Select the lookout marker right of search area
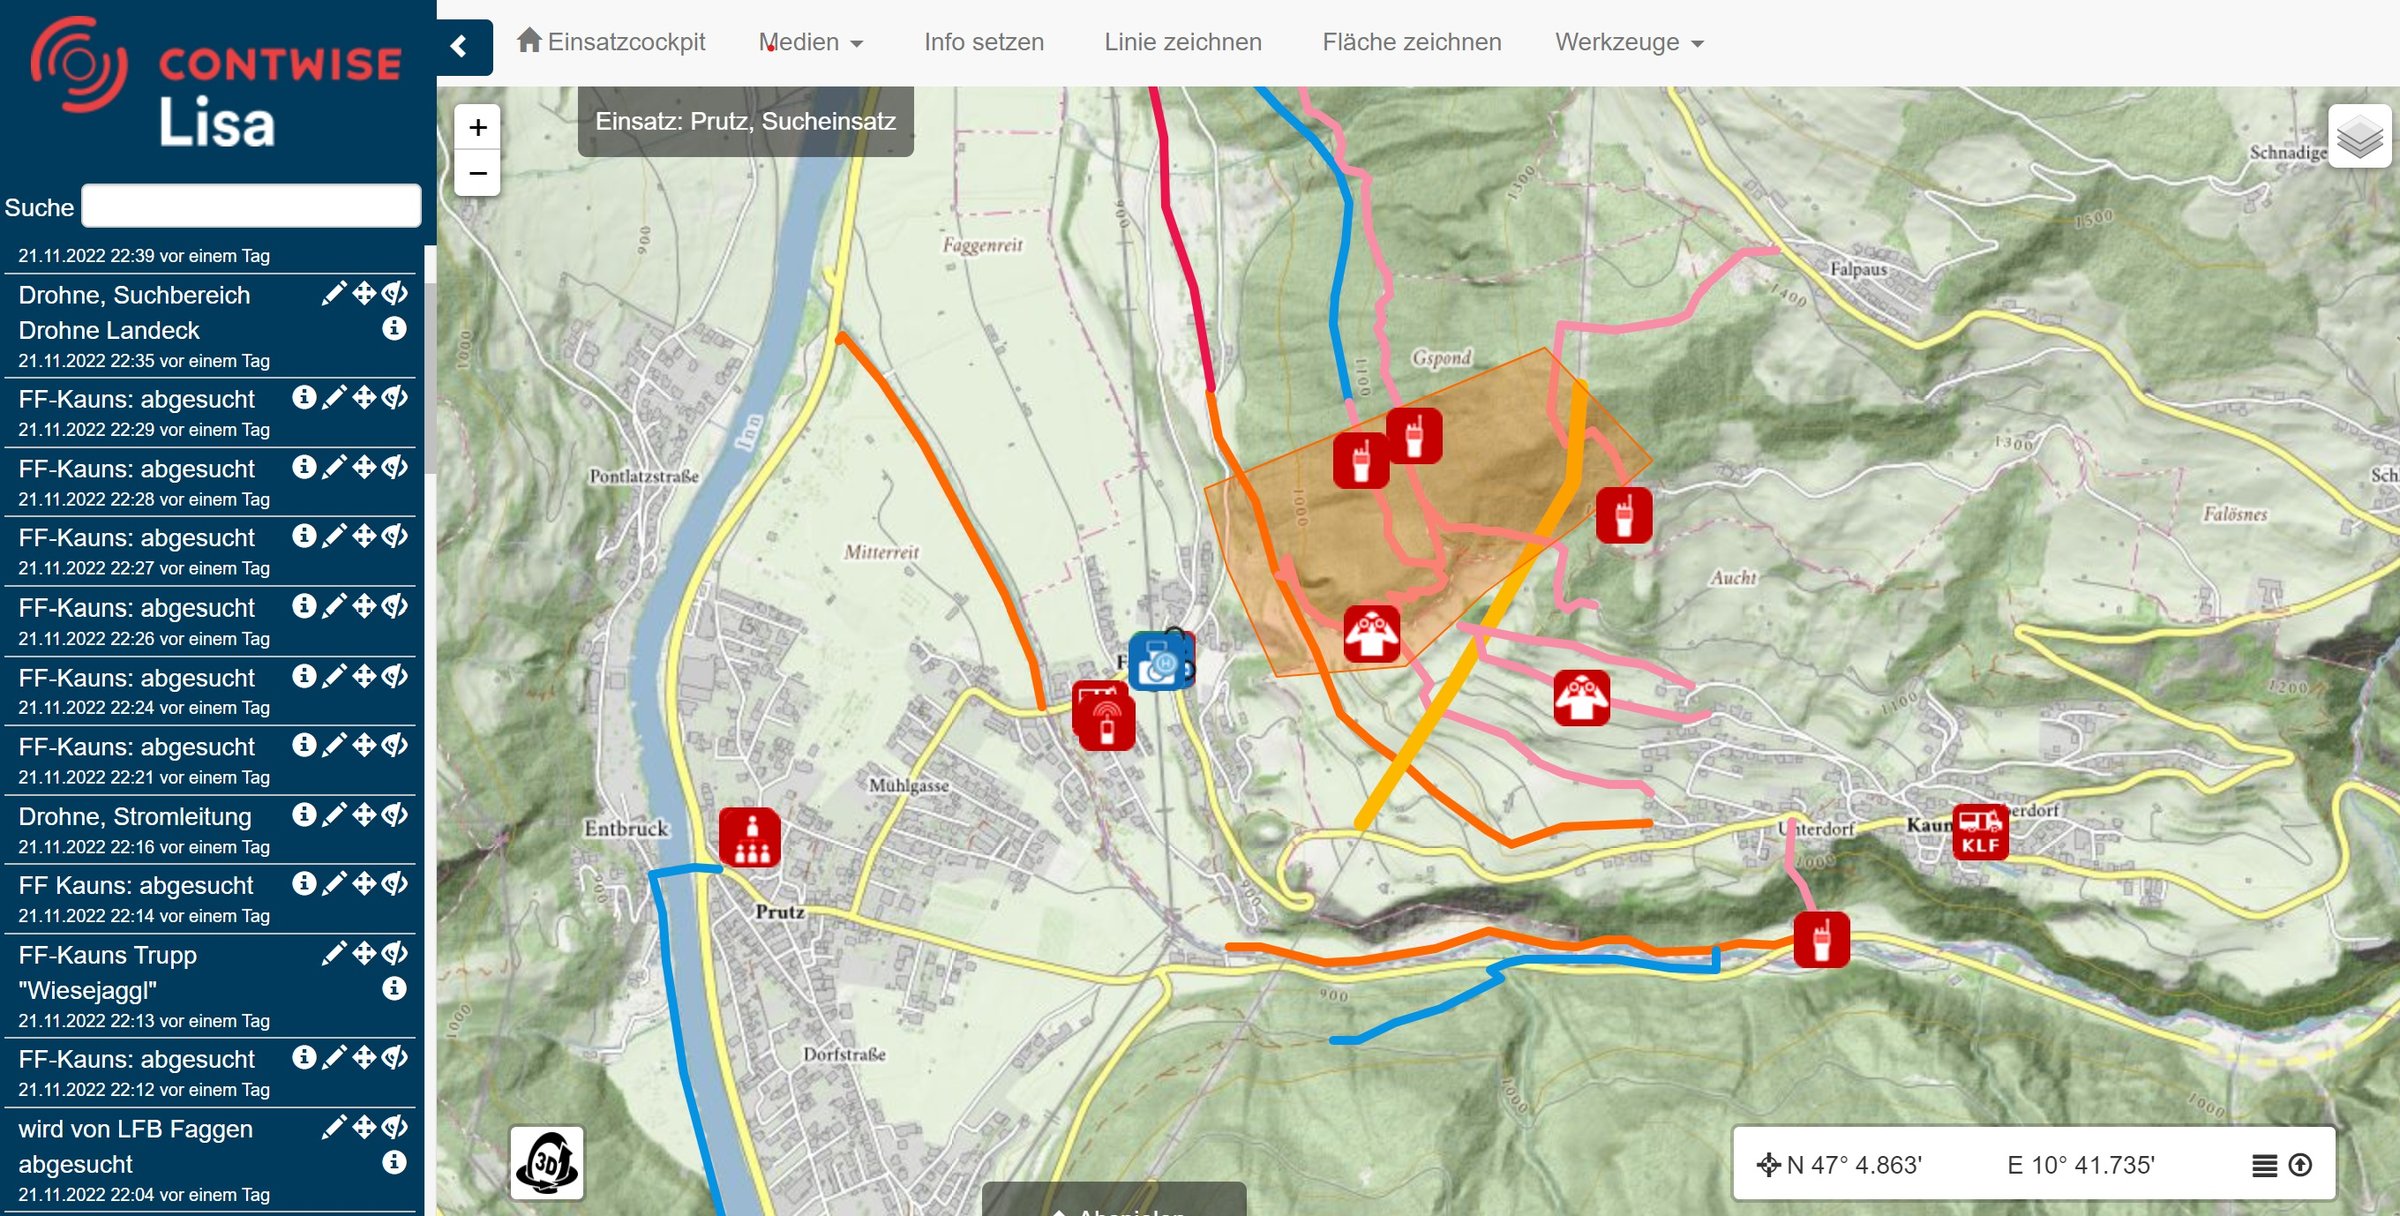The image size is (2400, 1216). pos(1581,698)
